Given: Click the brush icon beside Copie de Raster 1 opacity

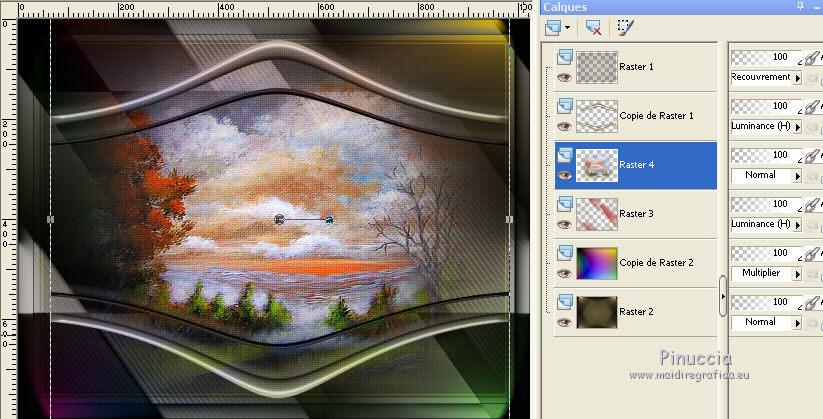Looking at the screenshot, I should (x=811, y=107).
